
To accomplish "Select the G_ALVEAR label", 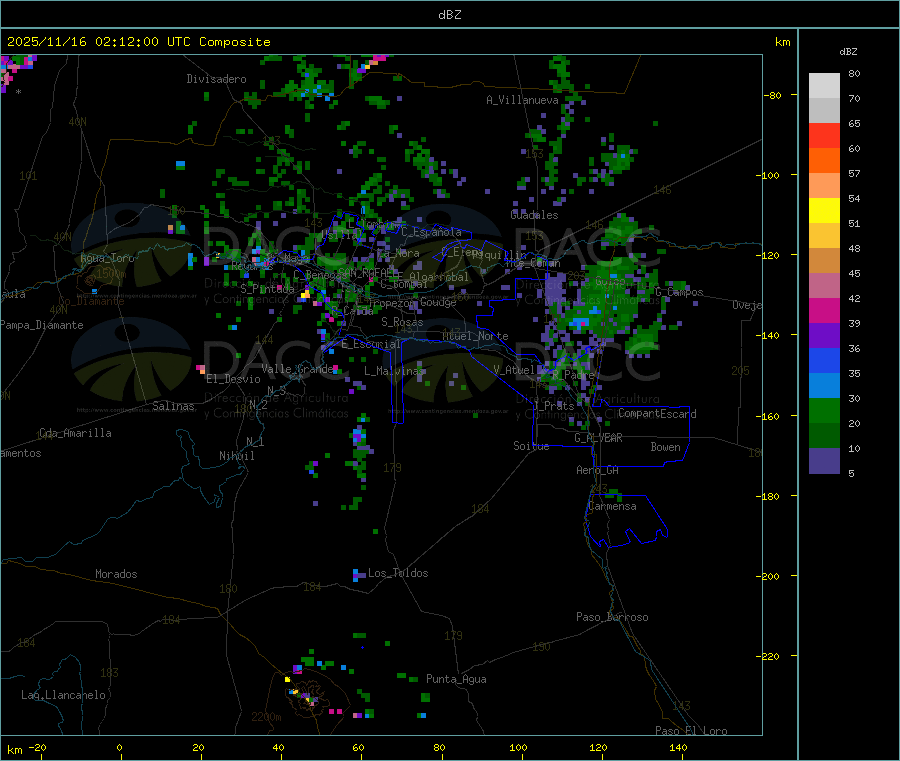I will click(x=599, y=438).
